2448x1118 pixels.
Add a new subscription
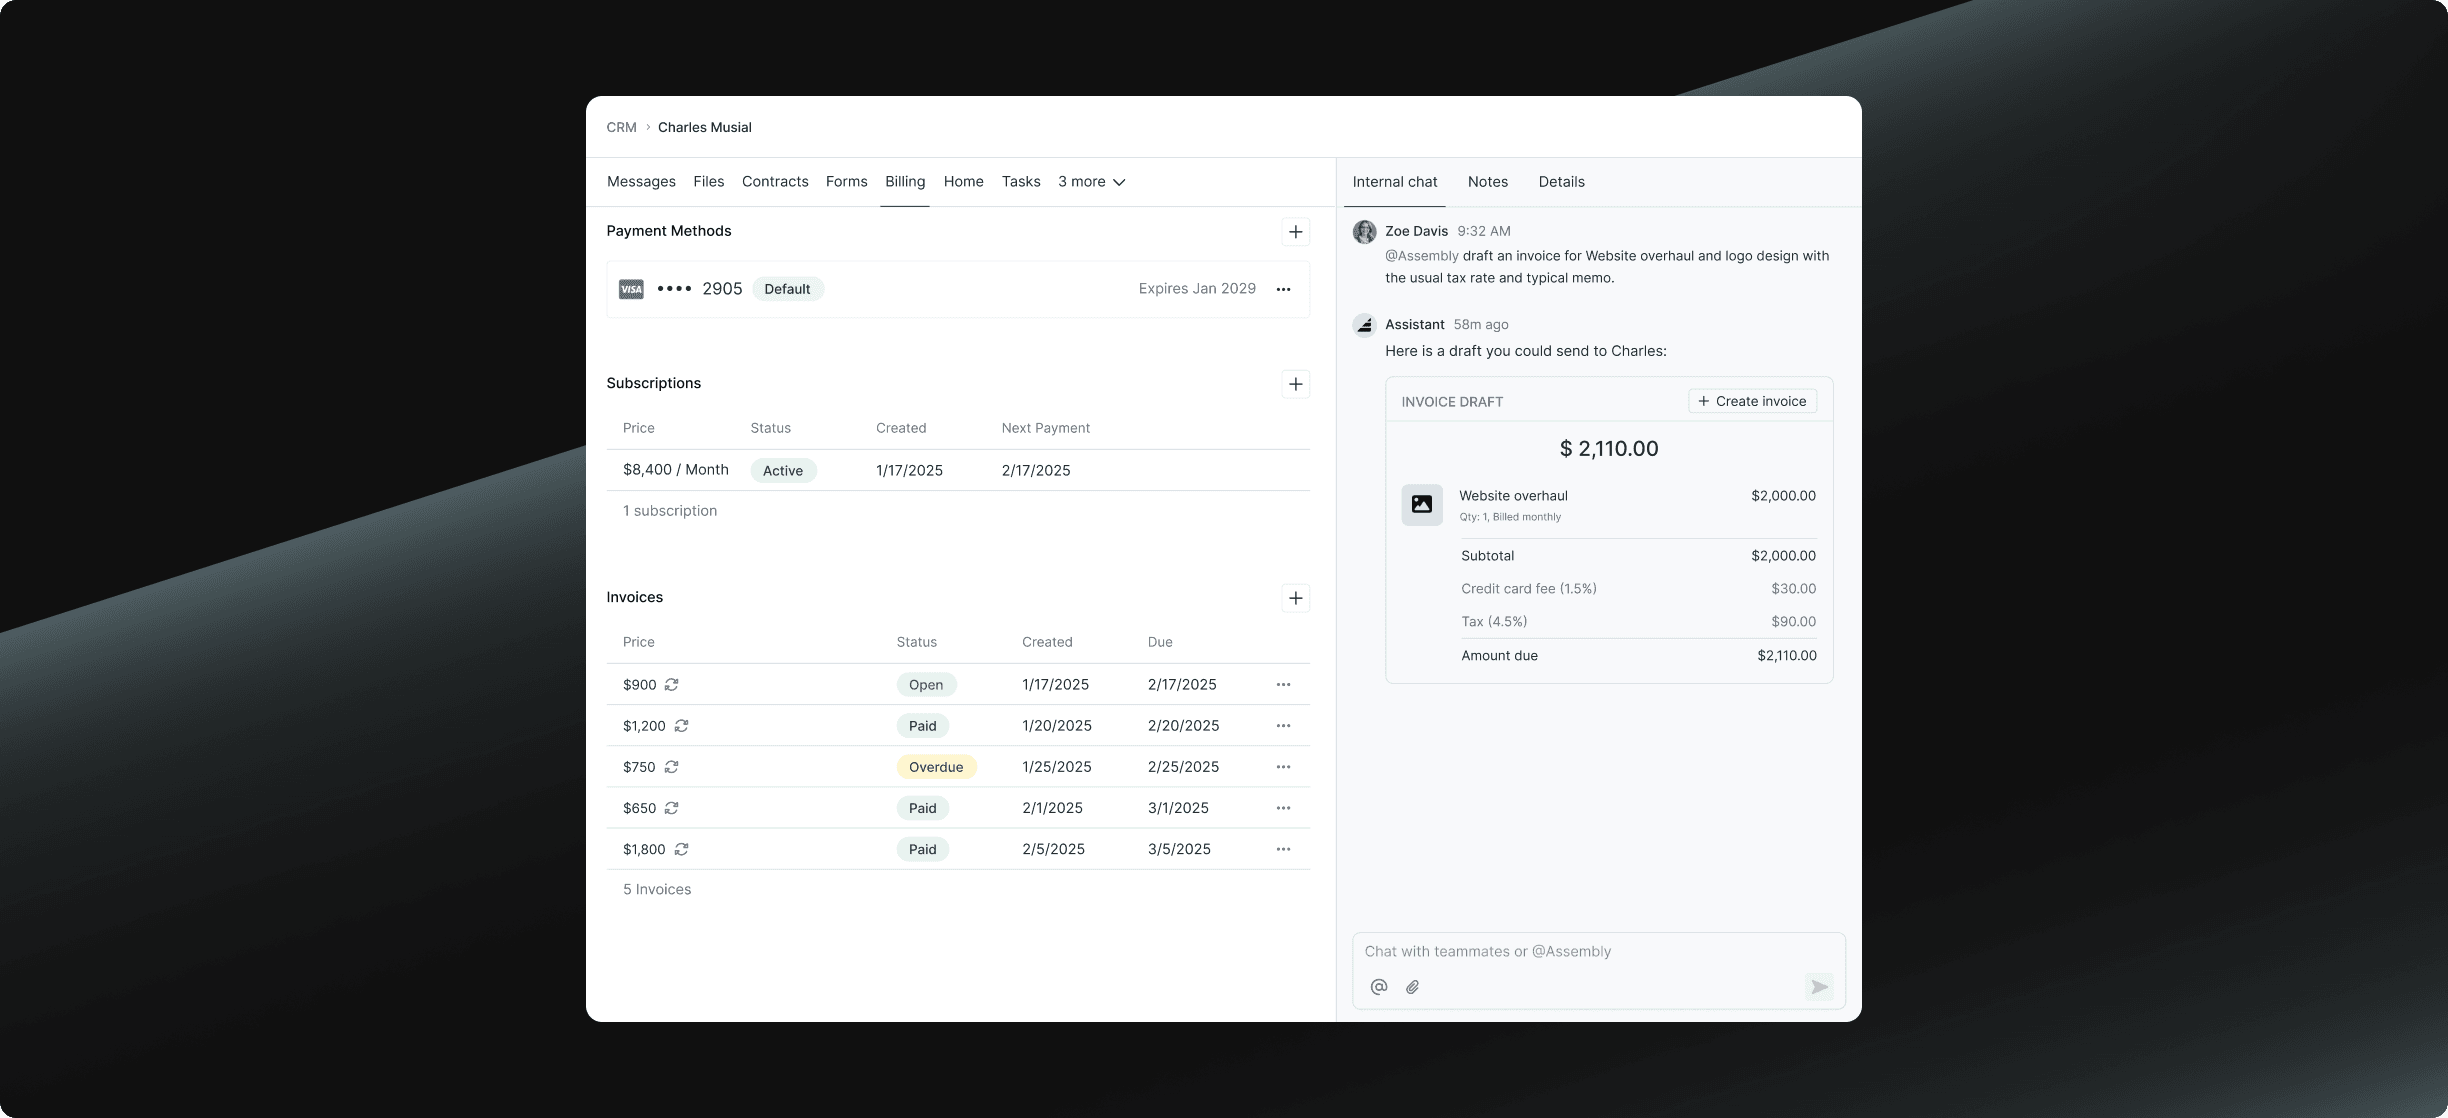[1295, 384]
